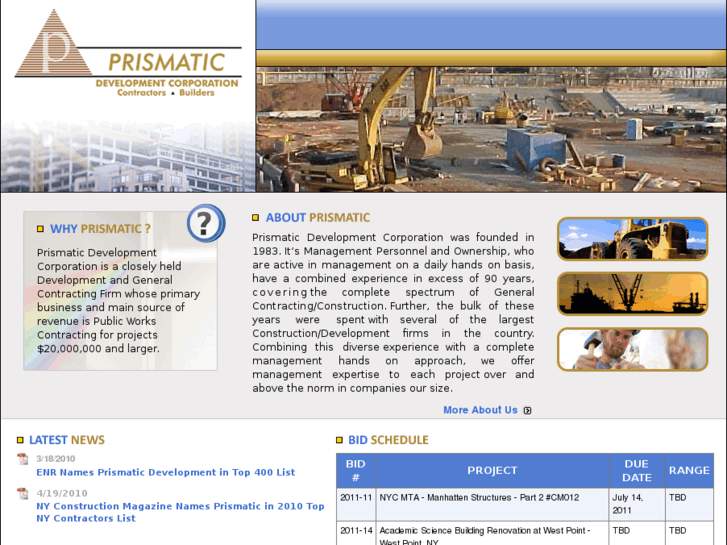Click the yellow bullet beside About Prismatic
This screenshot has height=545, width=727.
tap(255, 218)
